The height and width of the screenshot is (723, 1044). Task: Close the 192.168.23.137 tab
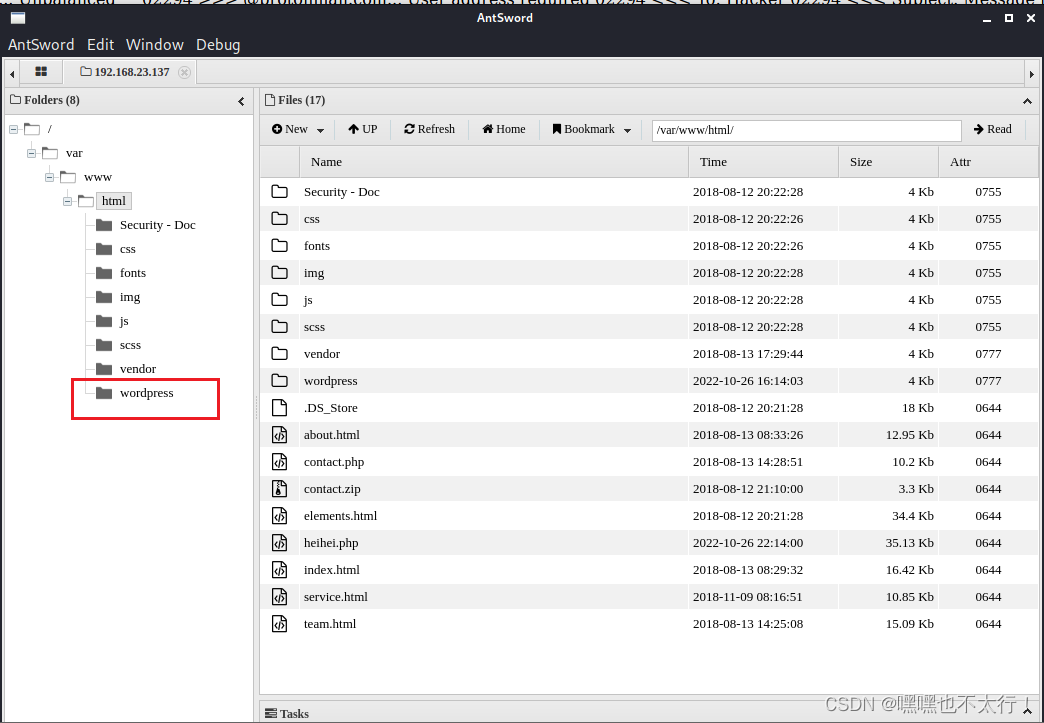pyautogui.click(x=184, y=72)
